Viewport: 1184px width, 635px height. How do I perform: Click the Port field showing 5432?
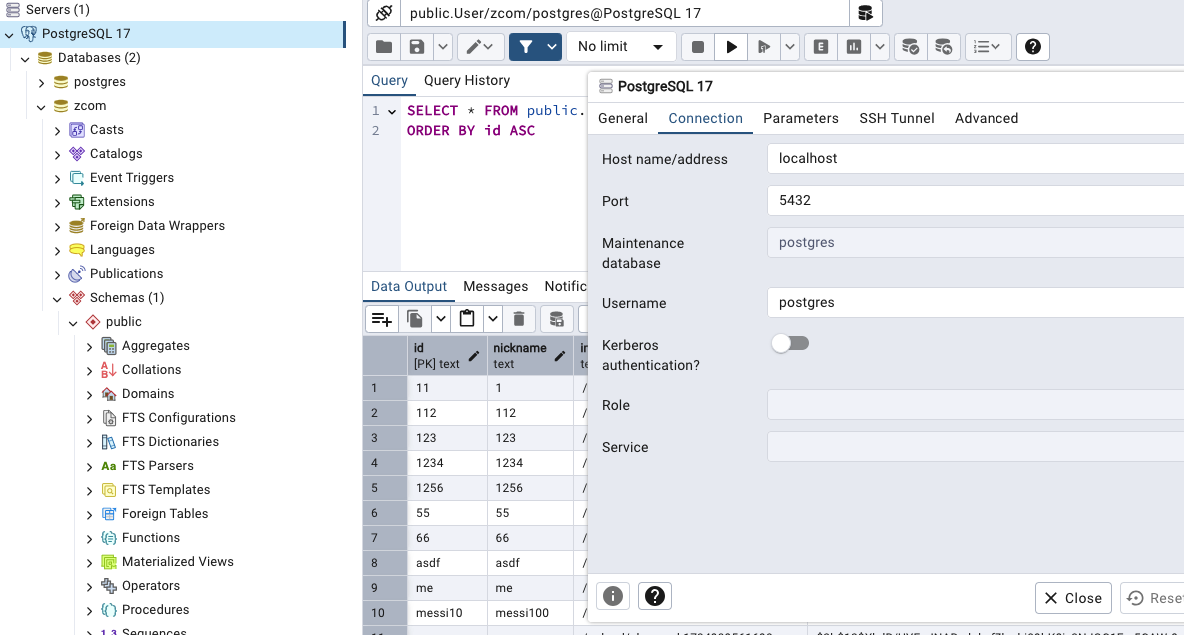pos(976,201)
